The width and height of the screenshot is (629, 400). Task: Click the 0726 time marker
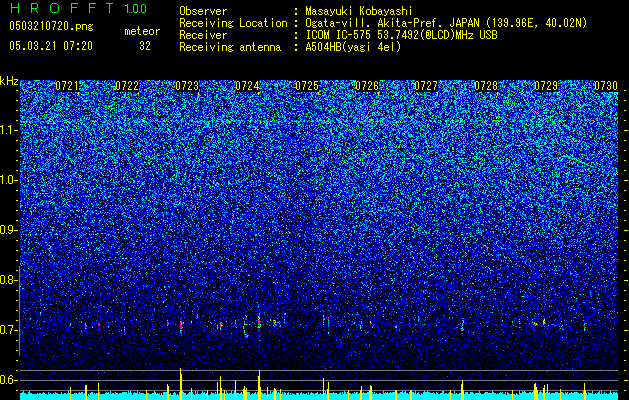367,86
